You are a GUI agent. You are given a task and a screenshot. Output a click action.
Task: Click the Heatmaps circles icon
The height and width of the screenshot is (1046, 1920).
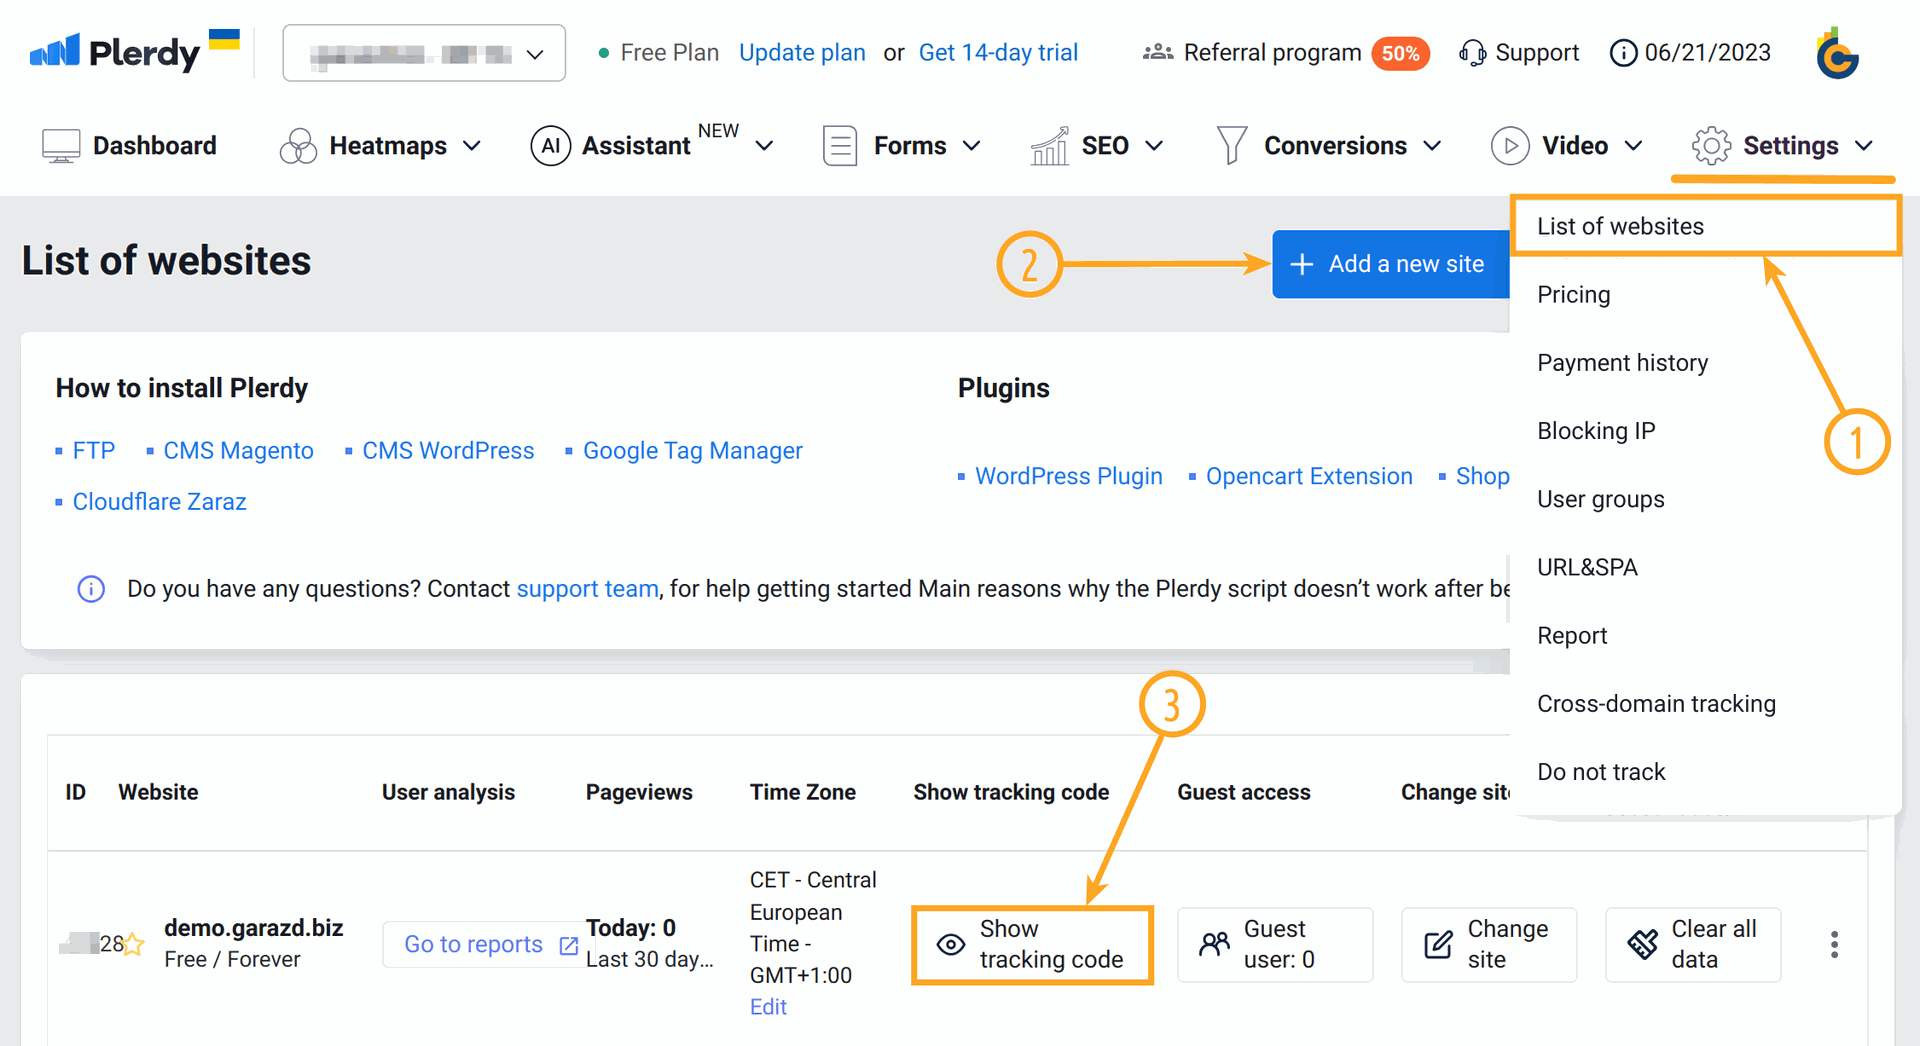[x=298, y=146]
